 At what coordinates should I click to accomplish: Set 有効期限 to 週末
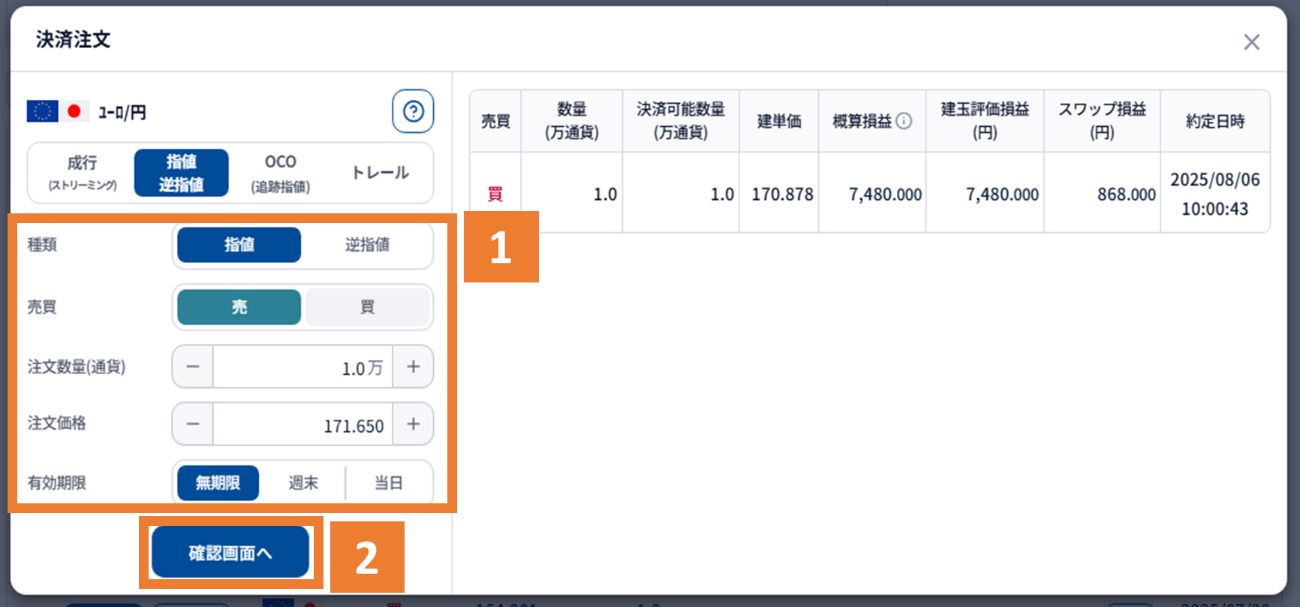[x=303, y=483]
